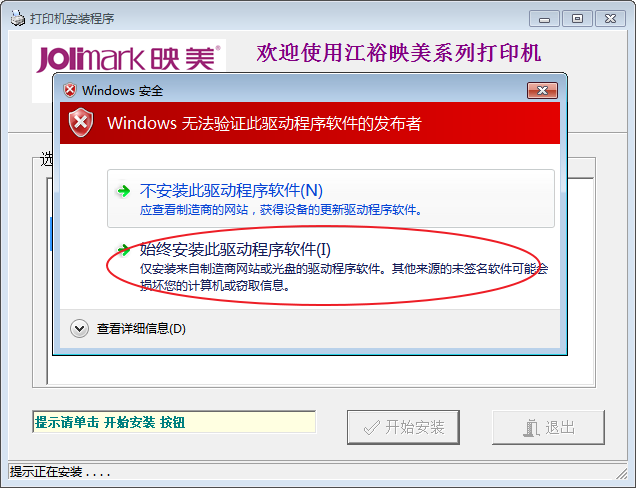Click the yellow hint text field
This screenshot has height=488, width=636.
point(174,422)
